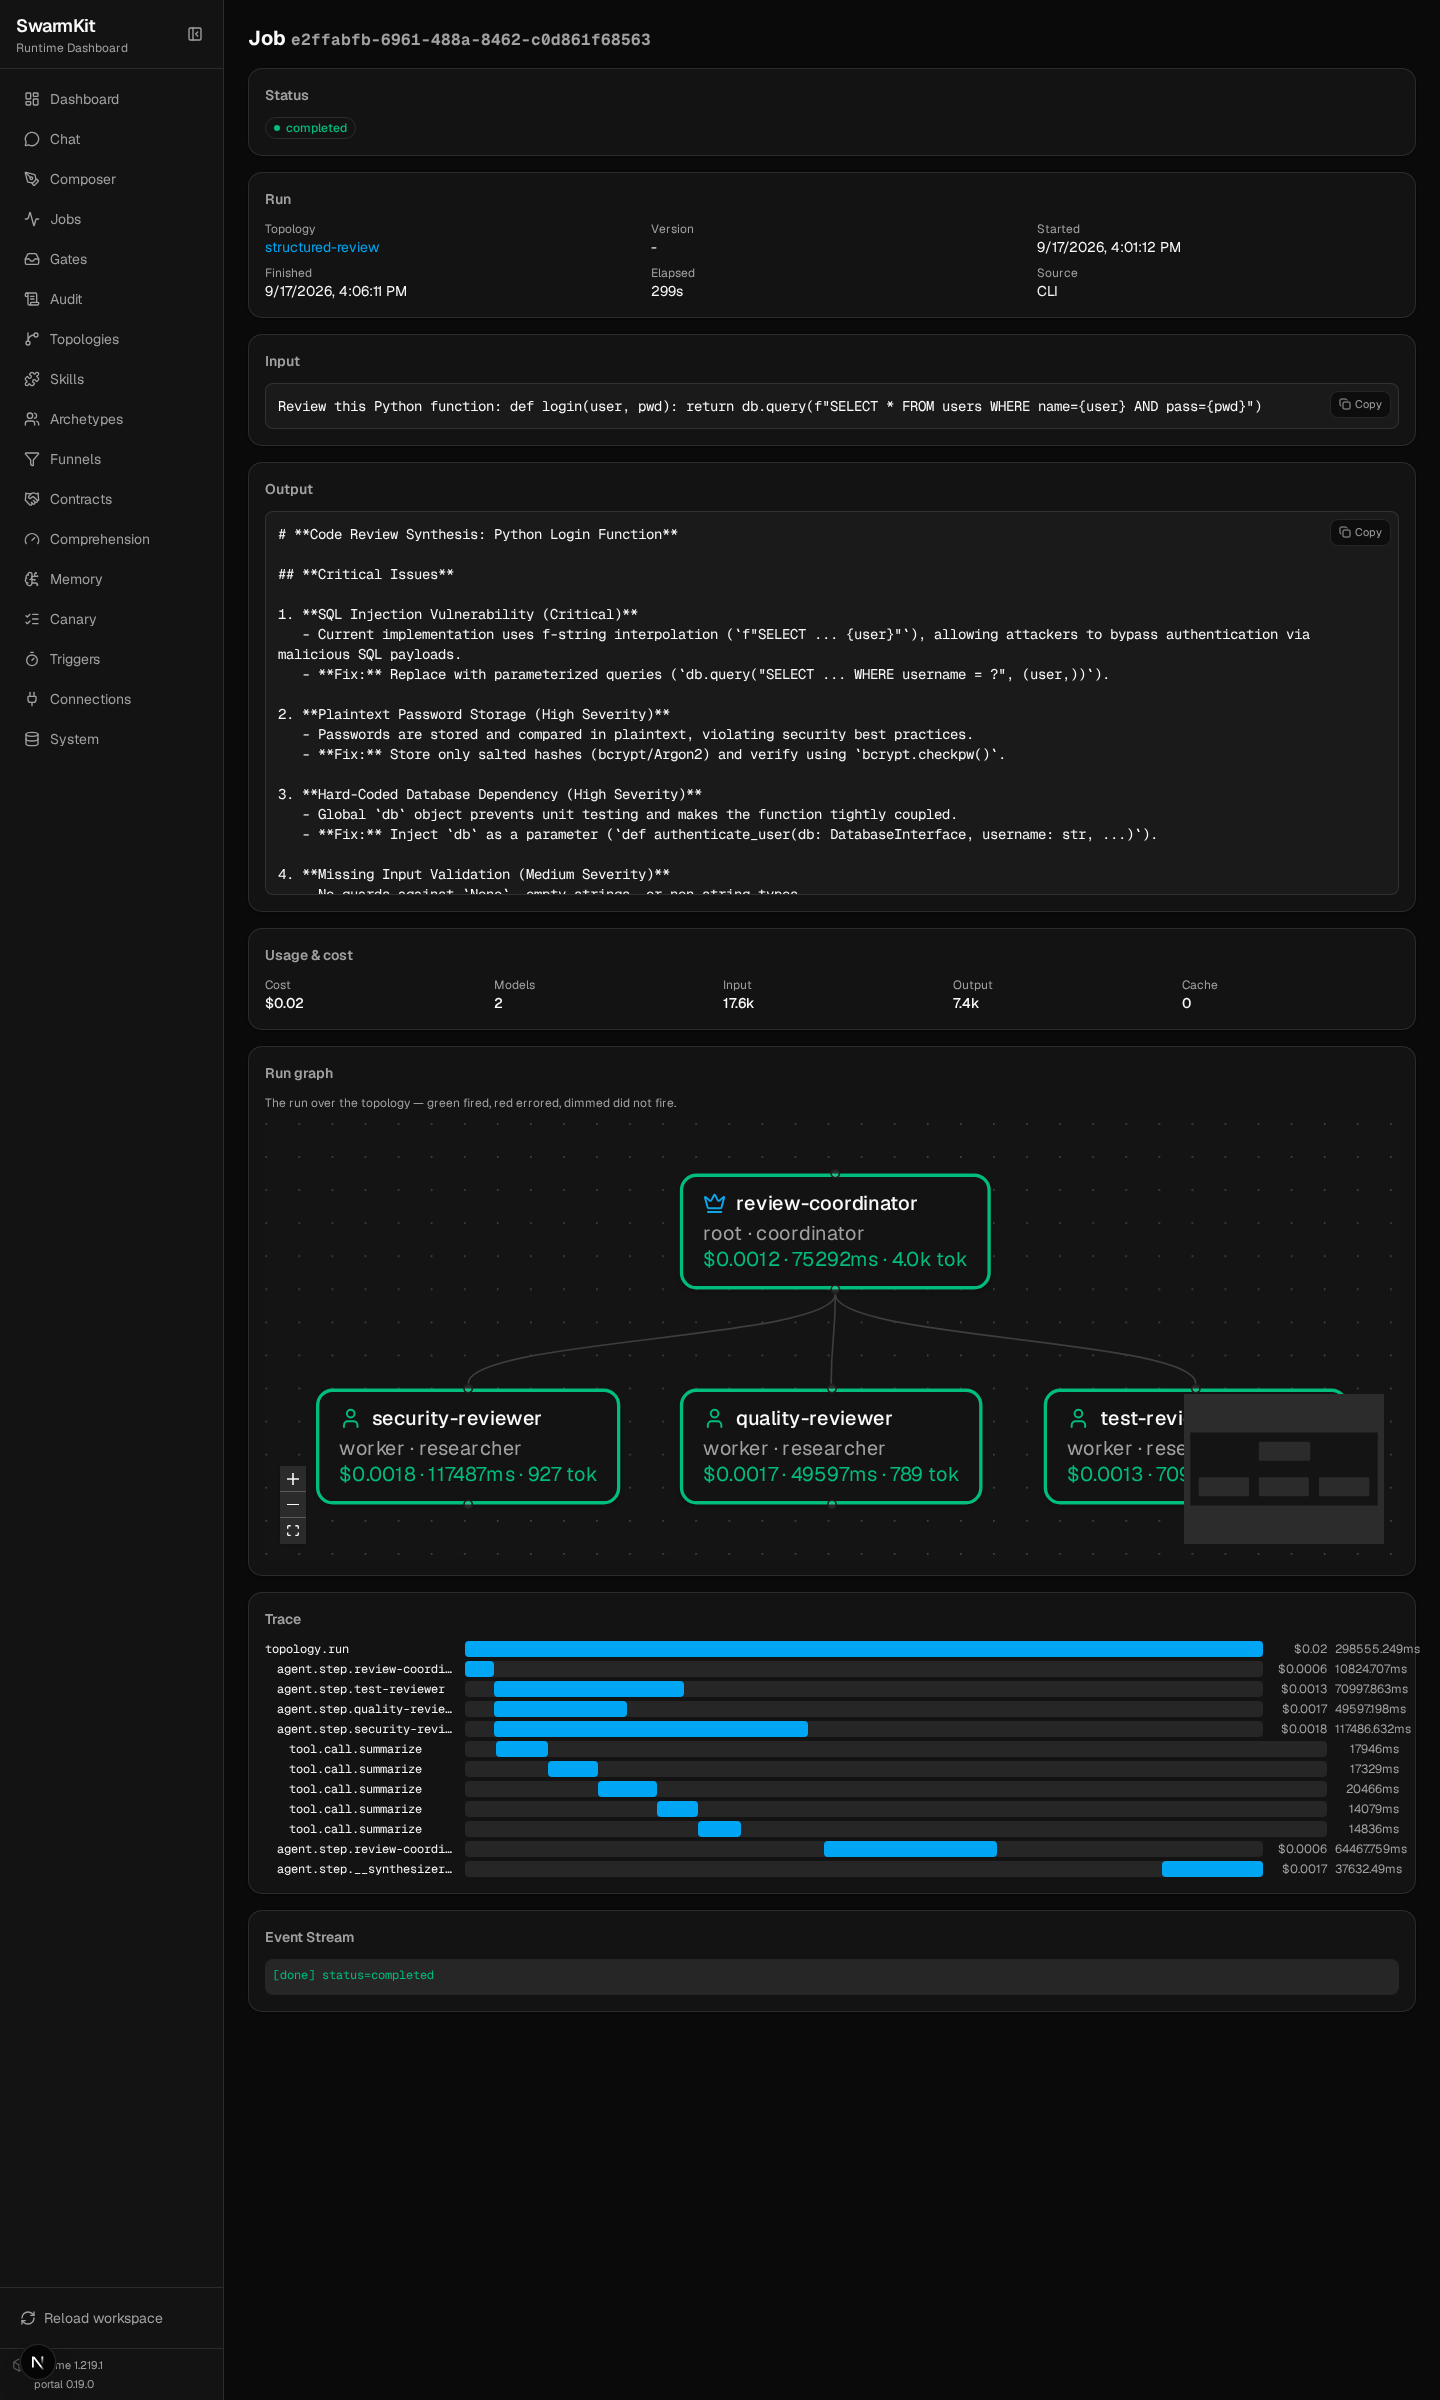
Task: Click the Archetypes people icon
Action: point(32,419)
